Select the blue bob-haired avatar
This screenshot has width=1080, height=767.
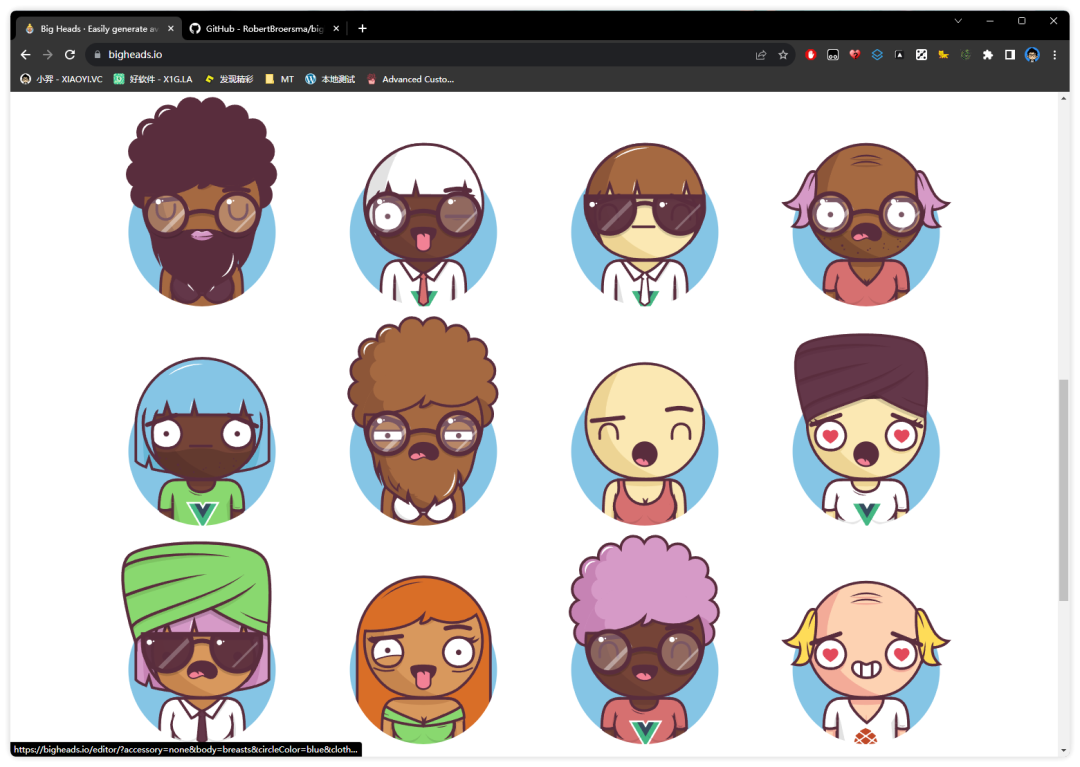[x=201, y=441]
